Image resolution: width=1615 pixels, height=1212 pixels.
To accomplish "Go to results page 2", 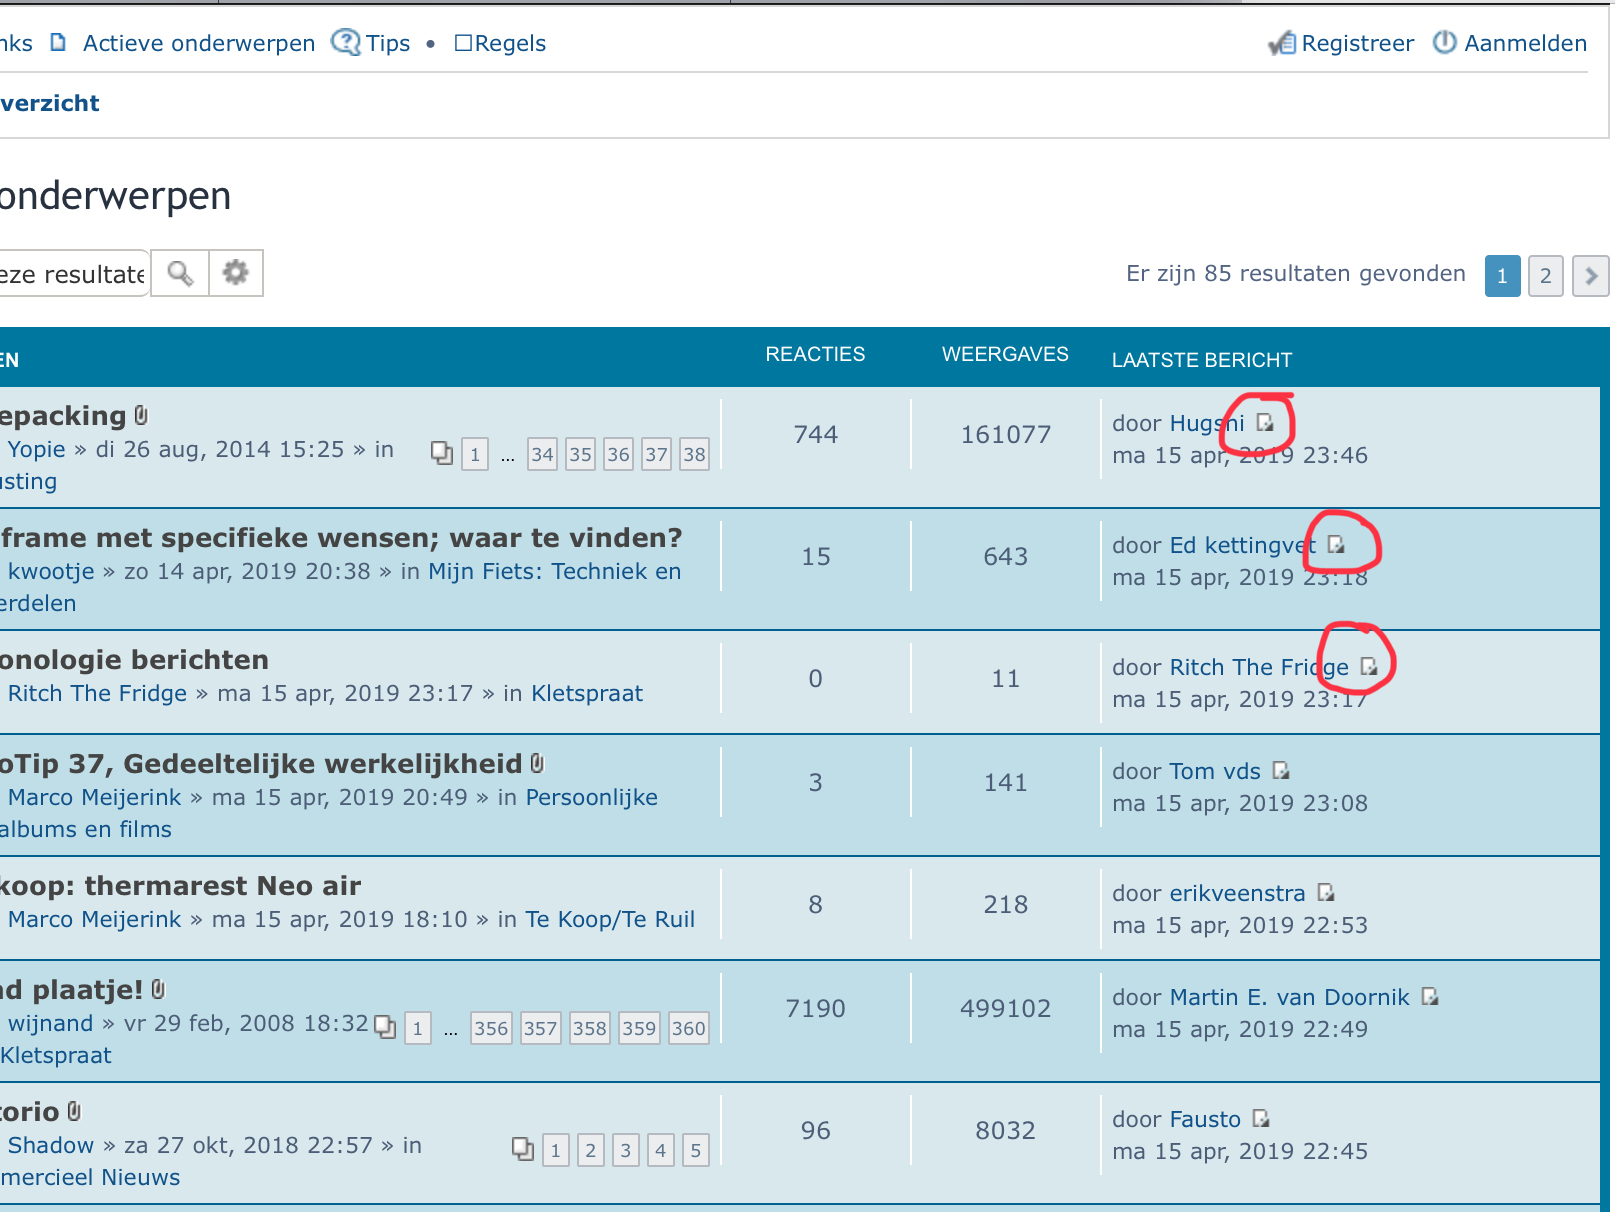I will 1545,275.
